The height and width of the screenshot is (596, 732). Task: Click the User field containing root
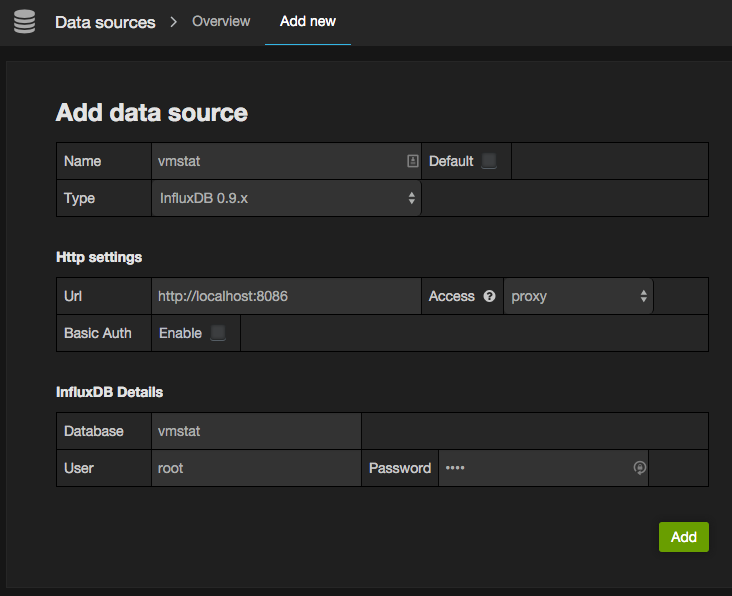coord(256,468)
